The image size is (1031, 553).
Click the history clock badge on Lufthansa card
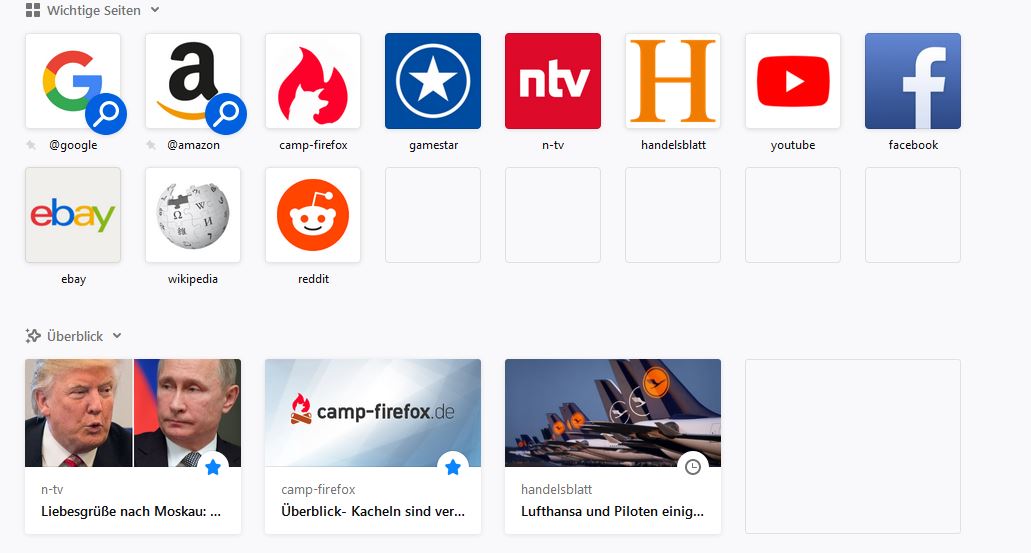pyautogui.click(x=692, y=467)
